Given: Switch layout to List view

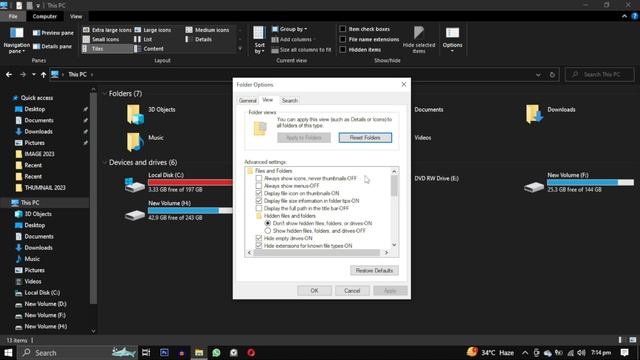Looking at the screenshot, I should pyautogui.click(x=144, y=39).
